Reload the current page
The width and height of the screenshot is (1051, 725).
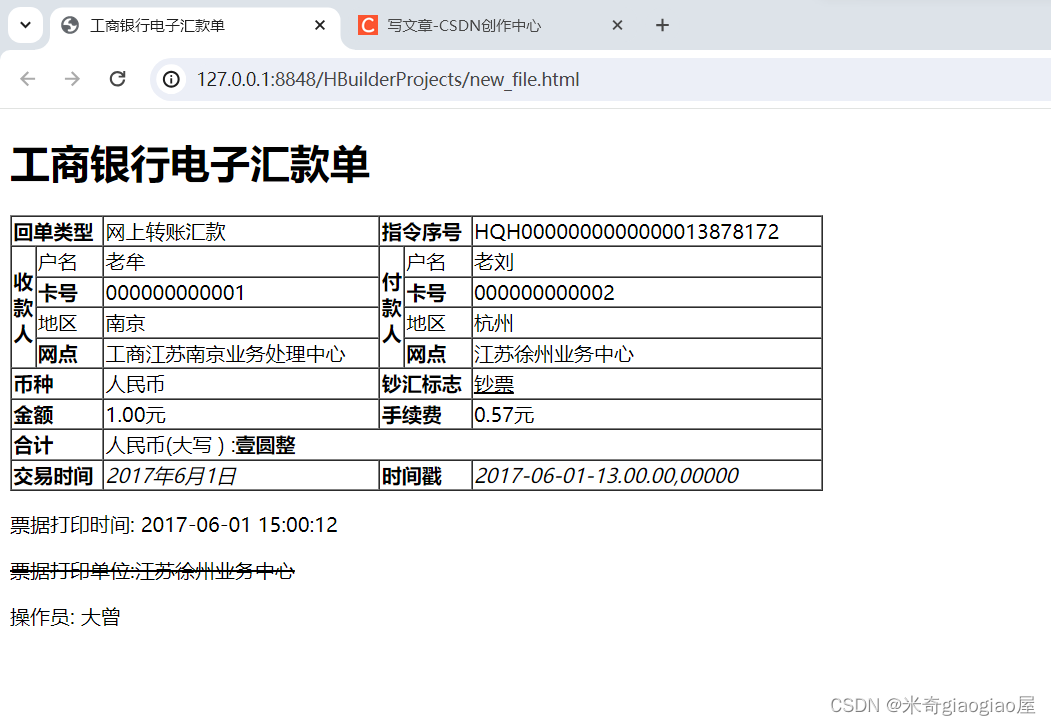pos(117,79)
